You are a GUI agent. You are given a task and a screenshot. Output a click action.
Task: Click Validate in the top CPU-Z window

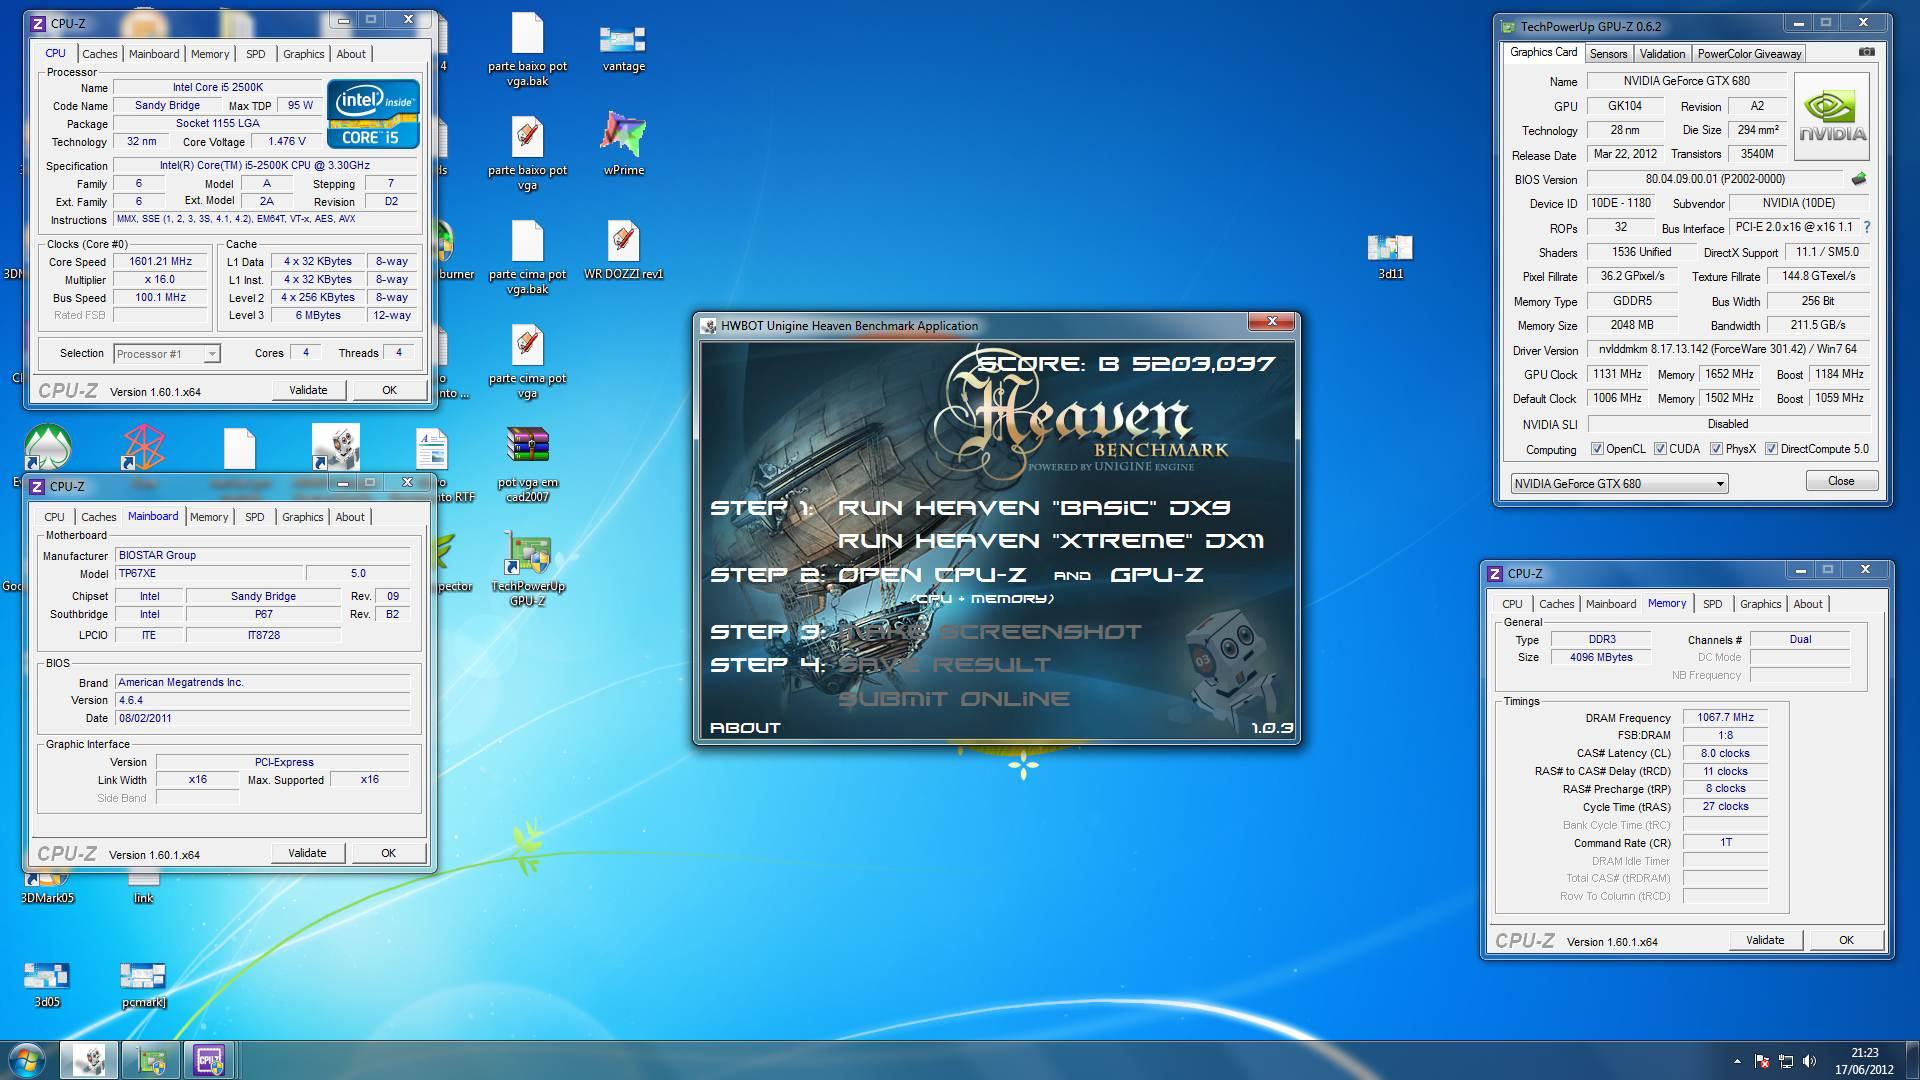[x=308, y=390]
